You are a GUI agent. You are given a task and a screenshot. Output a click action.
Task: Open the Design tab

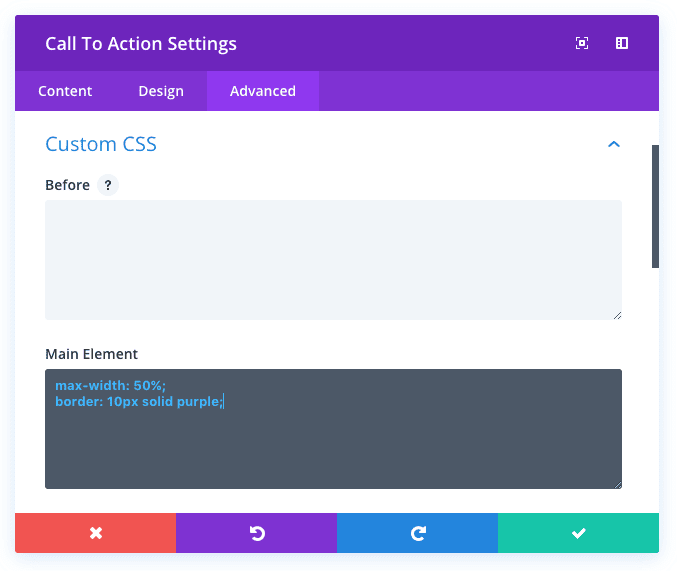point(161,91)
